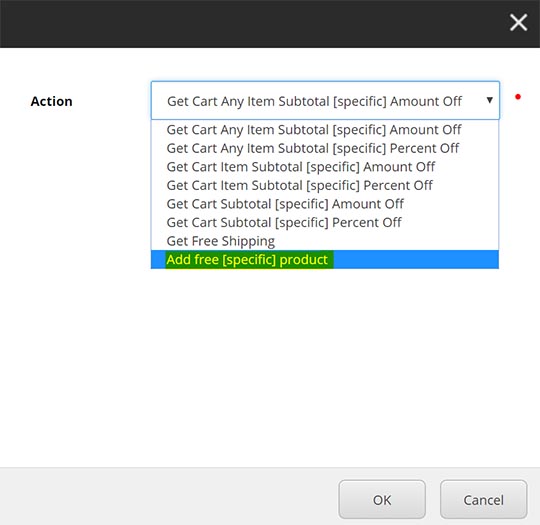Click the Action field label
Screen dimensions: 540x525
pyautogui.click(x=52, y=101)
